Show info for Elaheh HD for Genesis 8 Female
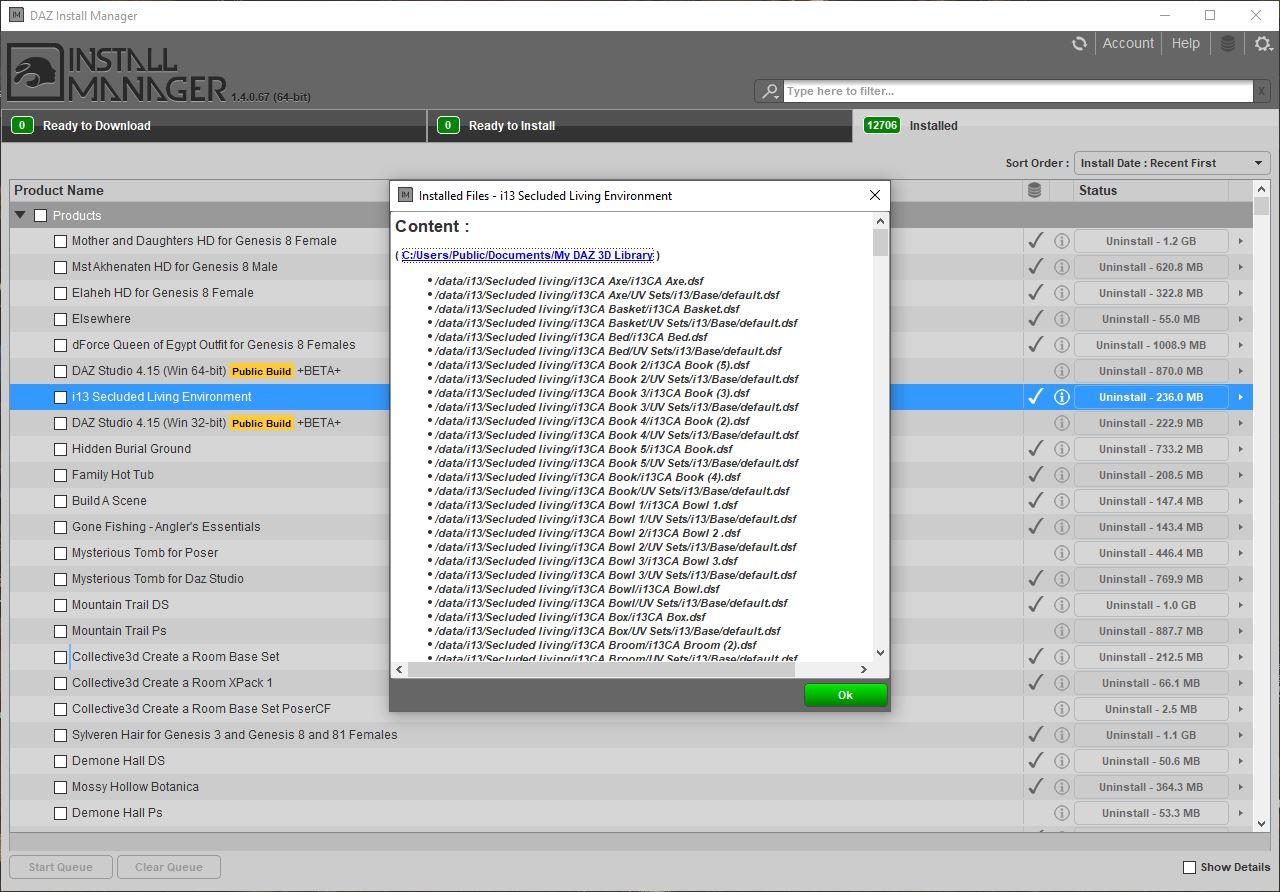1280x892 pixels. pyautogui.click(x=1062, y=293)
